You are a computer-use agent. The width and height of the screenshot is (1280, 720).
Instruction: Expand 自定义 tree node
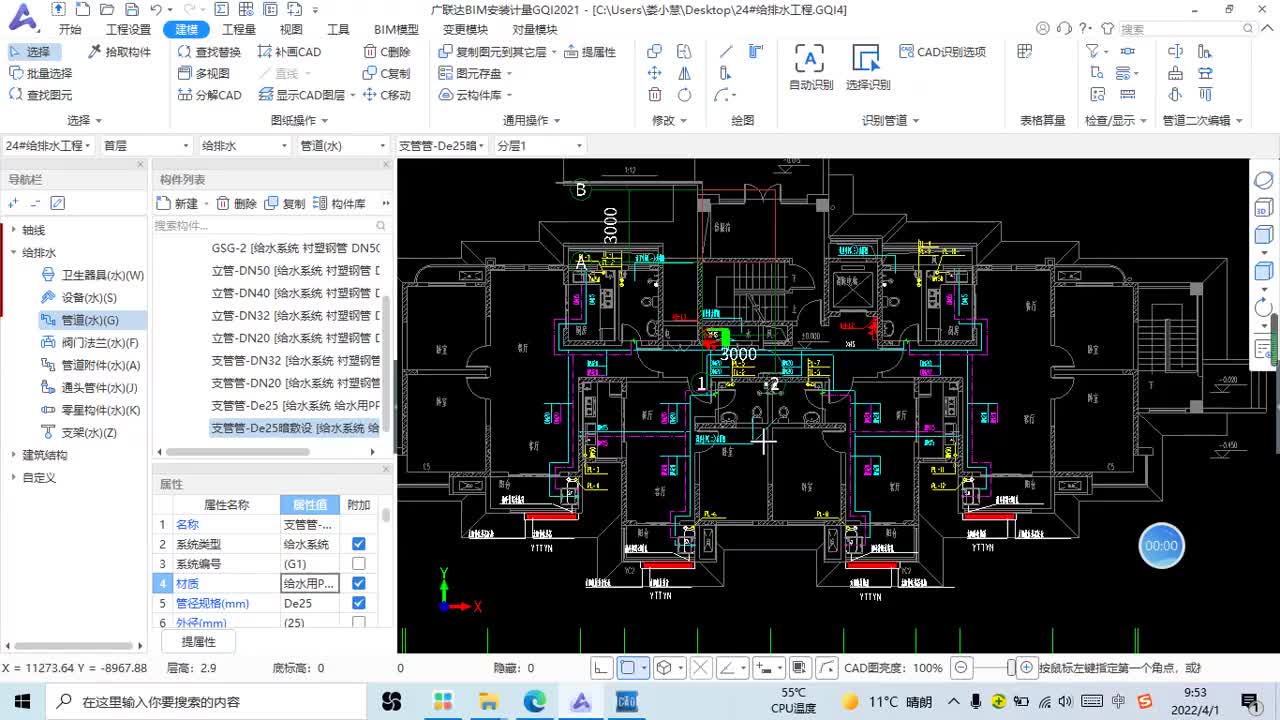13,477
